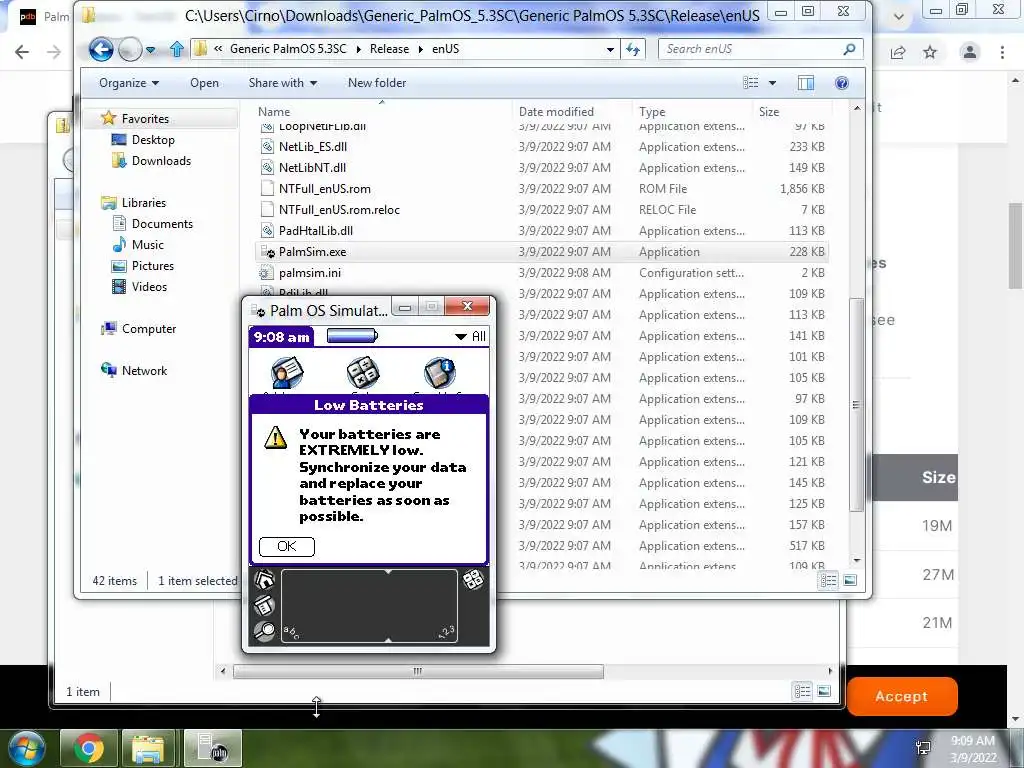The image size is (1024, 768).
Task: Tap the Palm Calculator silkscreen icon
Action: [473, 579]
